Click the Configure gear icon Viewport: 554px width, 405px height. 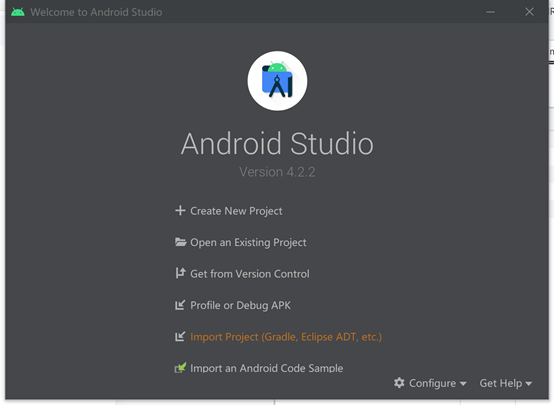[x=399, y=383]
